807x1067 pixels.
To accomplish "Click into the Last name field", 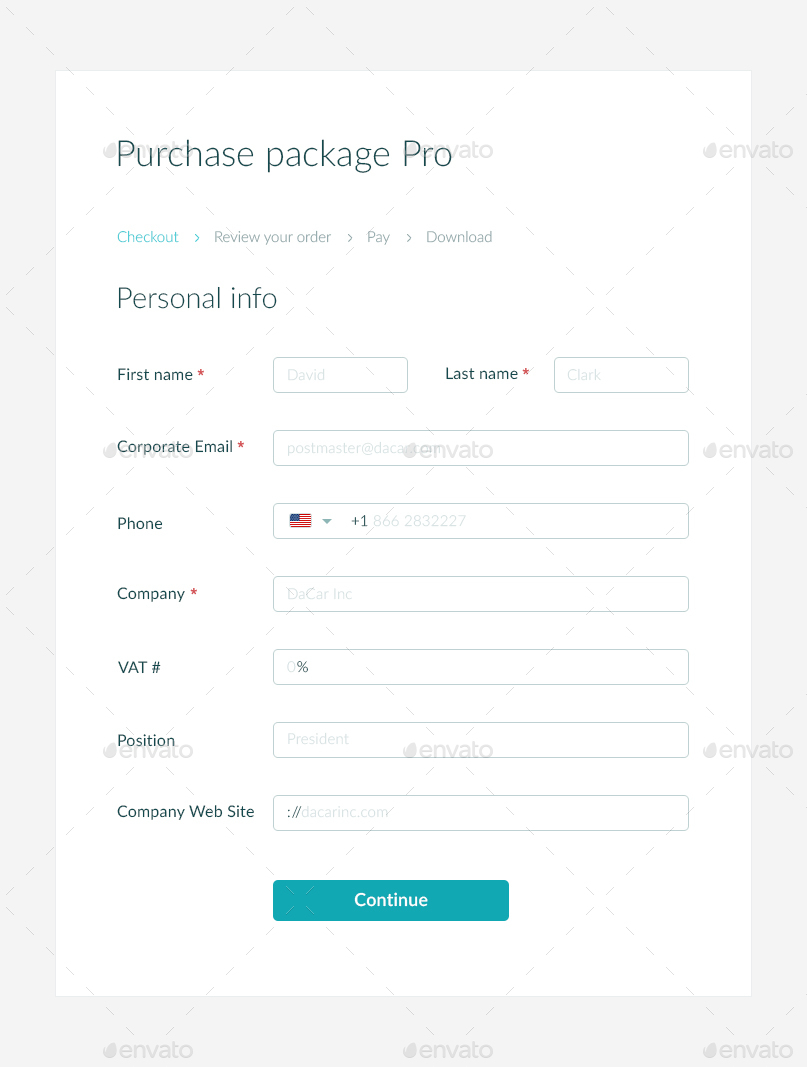I will [621, 375].
